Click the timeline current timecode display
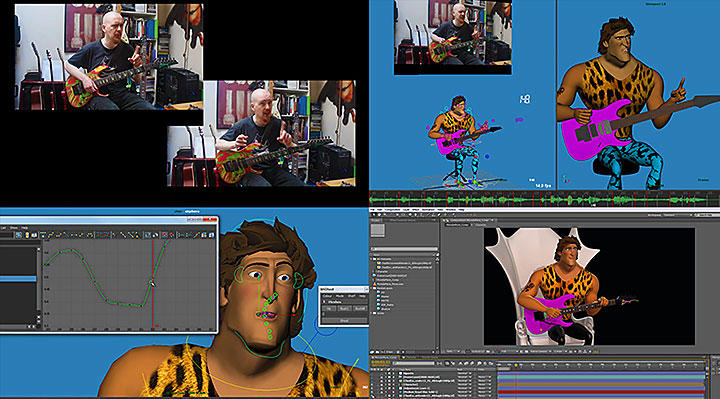This screenshot has width=720, height=399. (380, 362)
